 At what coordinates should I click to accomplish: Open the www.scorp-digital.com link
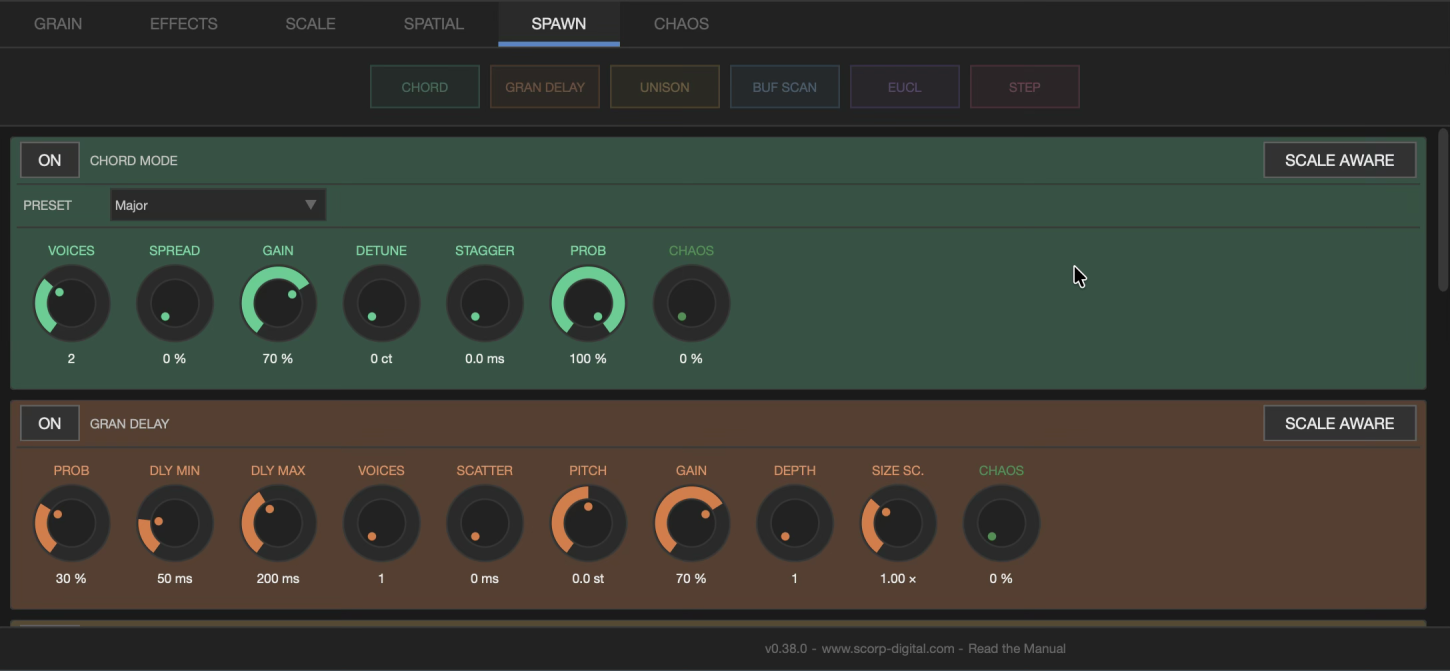tap(888, 649)
